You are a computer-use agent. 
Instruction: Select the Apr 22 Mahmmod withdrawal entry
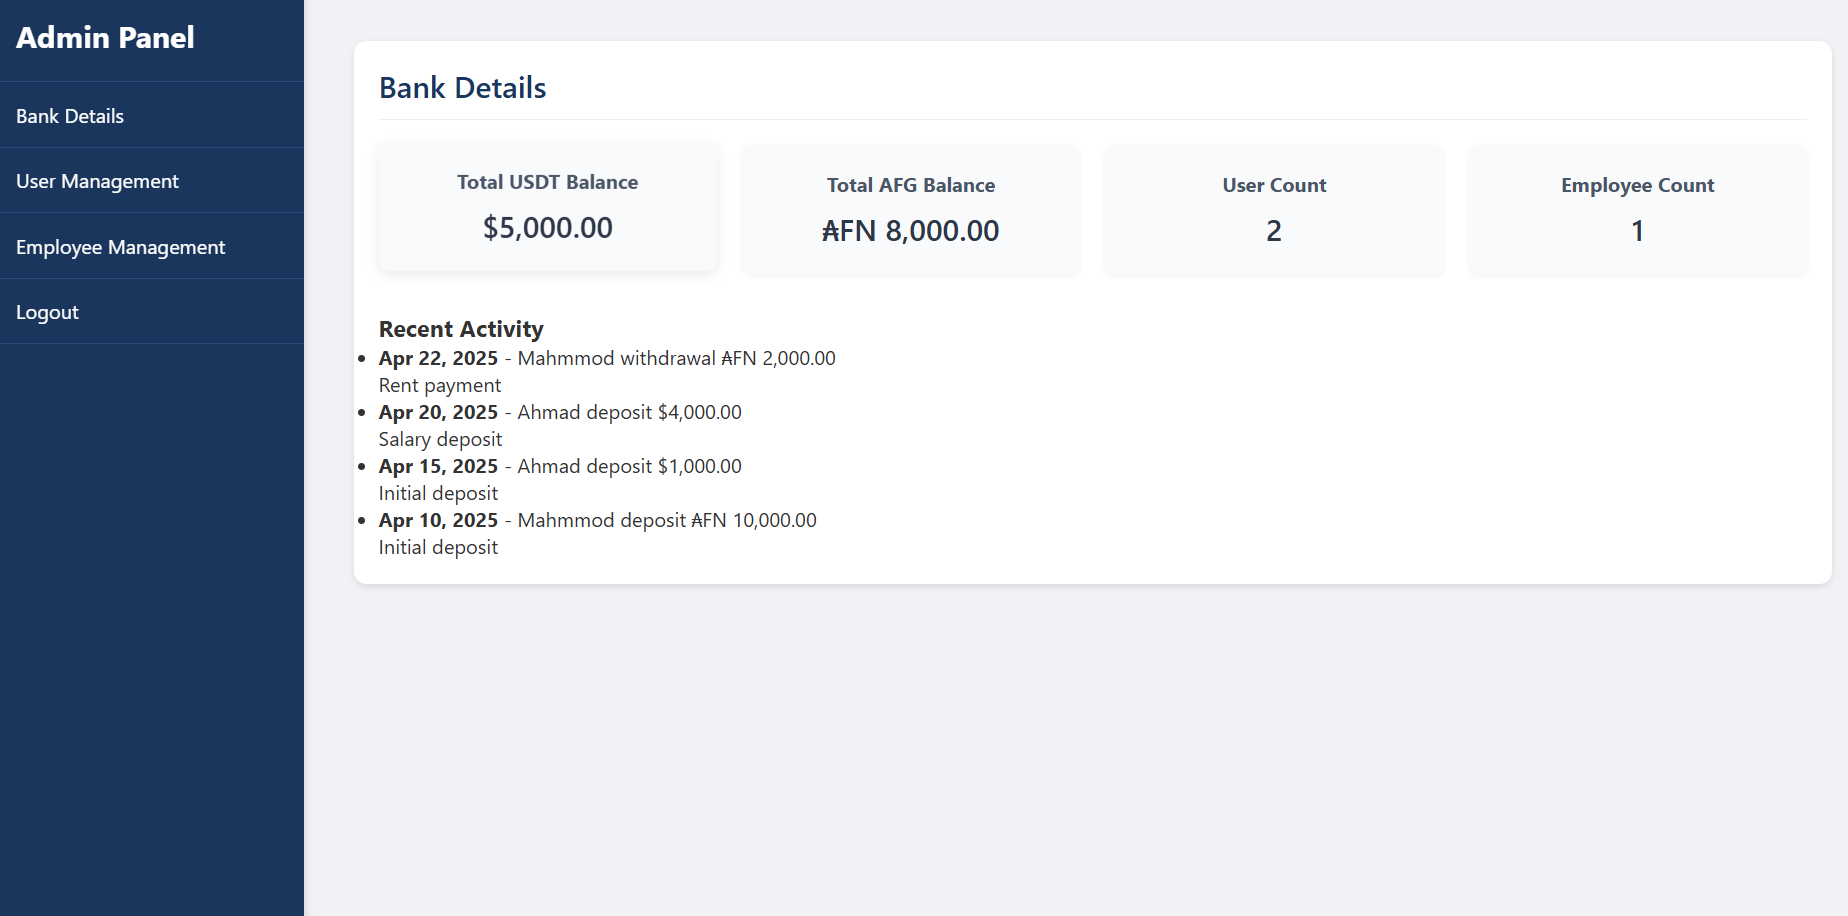click(x=606, y=358)
